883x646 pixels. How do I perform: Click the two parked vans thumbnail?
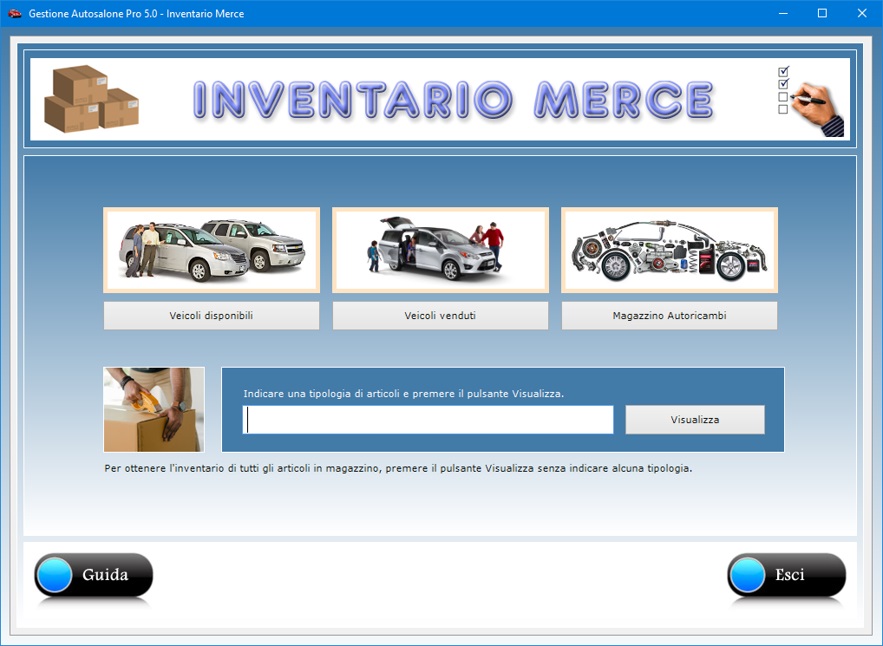pyautogui.click(x=211, y=250)
